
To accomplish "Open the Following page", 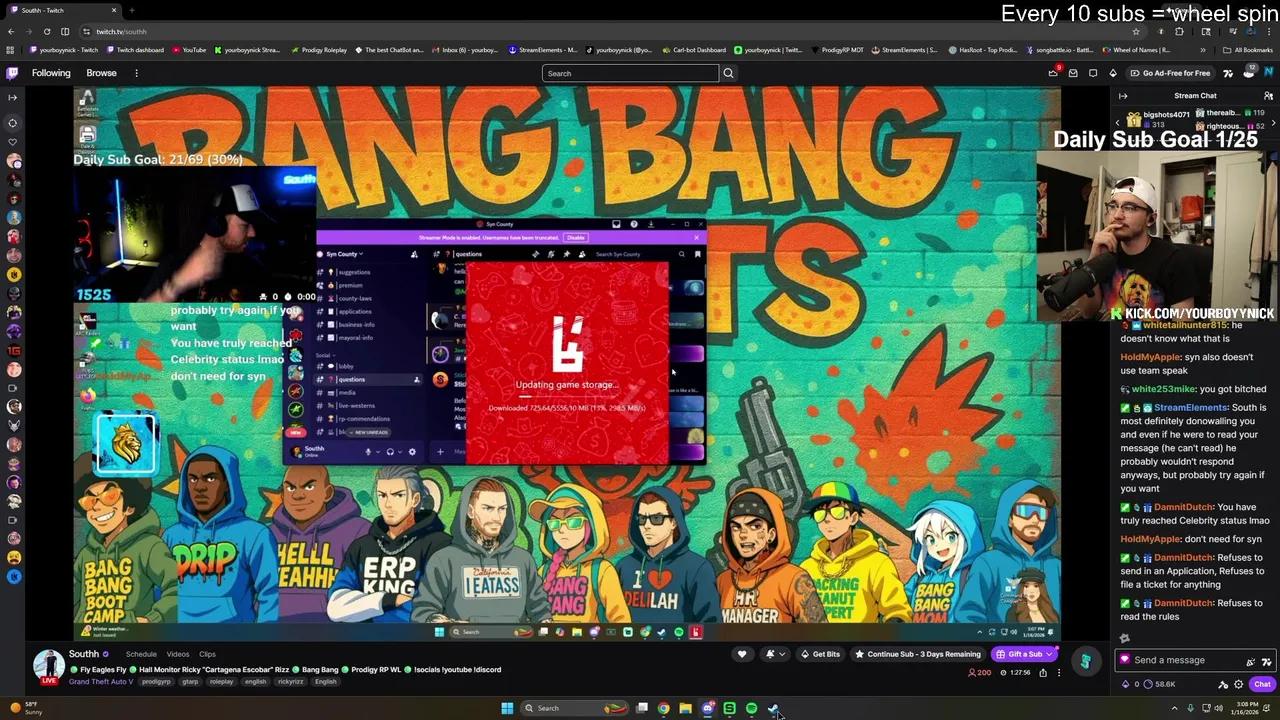I will 51,72.
